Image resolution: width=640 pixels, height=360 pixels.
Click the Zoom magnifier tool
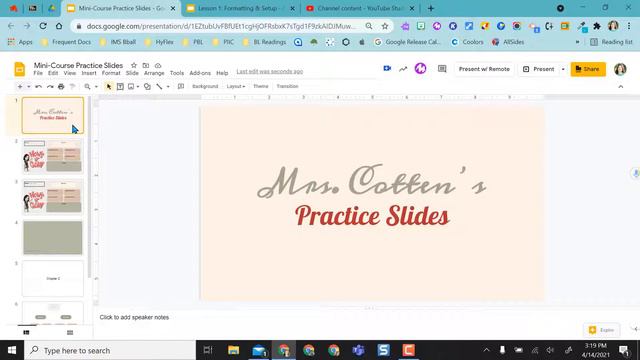click(x=87, y=87)
